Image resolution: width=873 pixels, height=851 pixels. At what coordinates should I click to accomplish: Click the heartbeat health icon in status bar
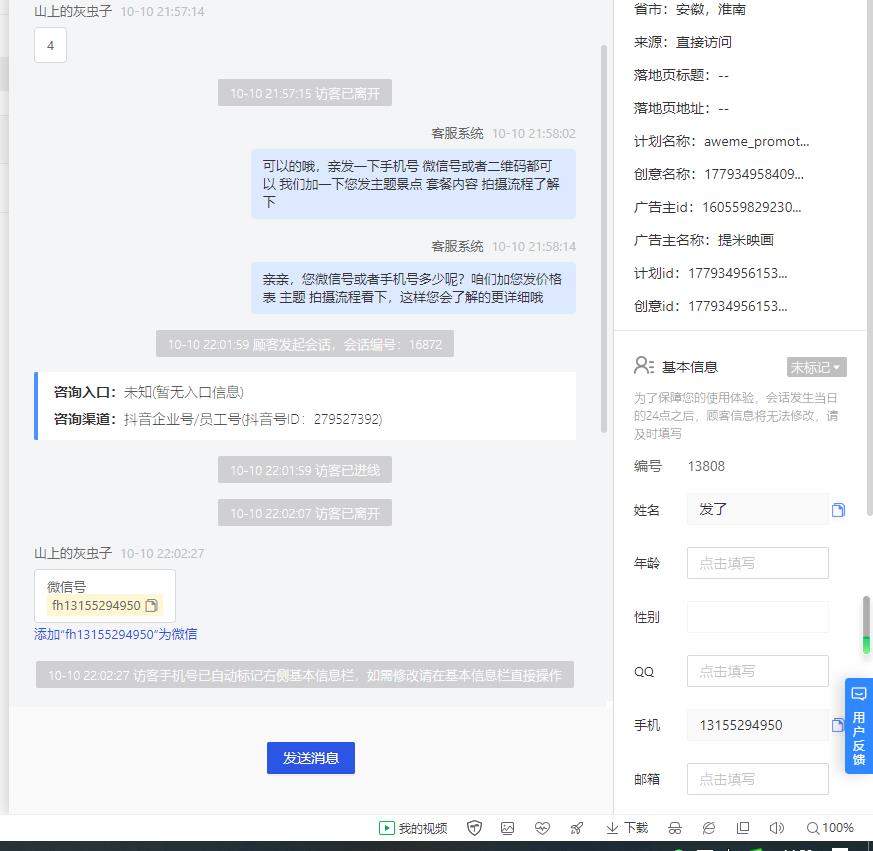(x=542, y=828)
